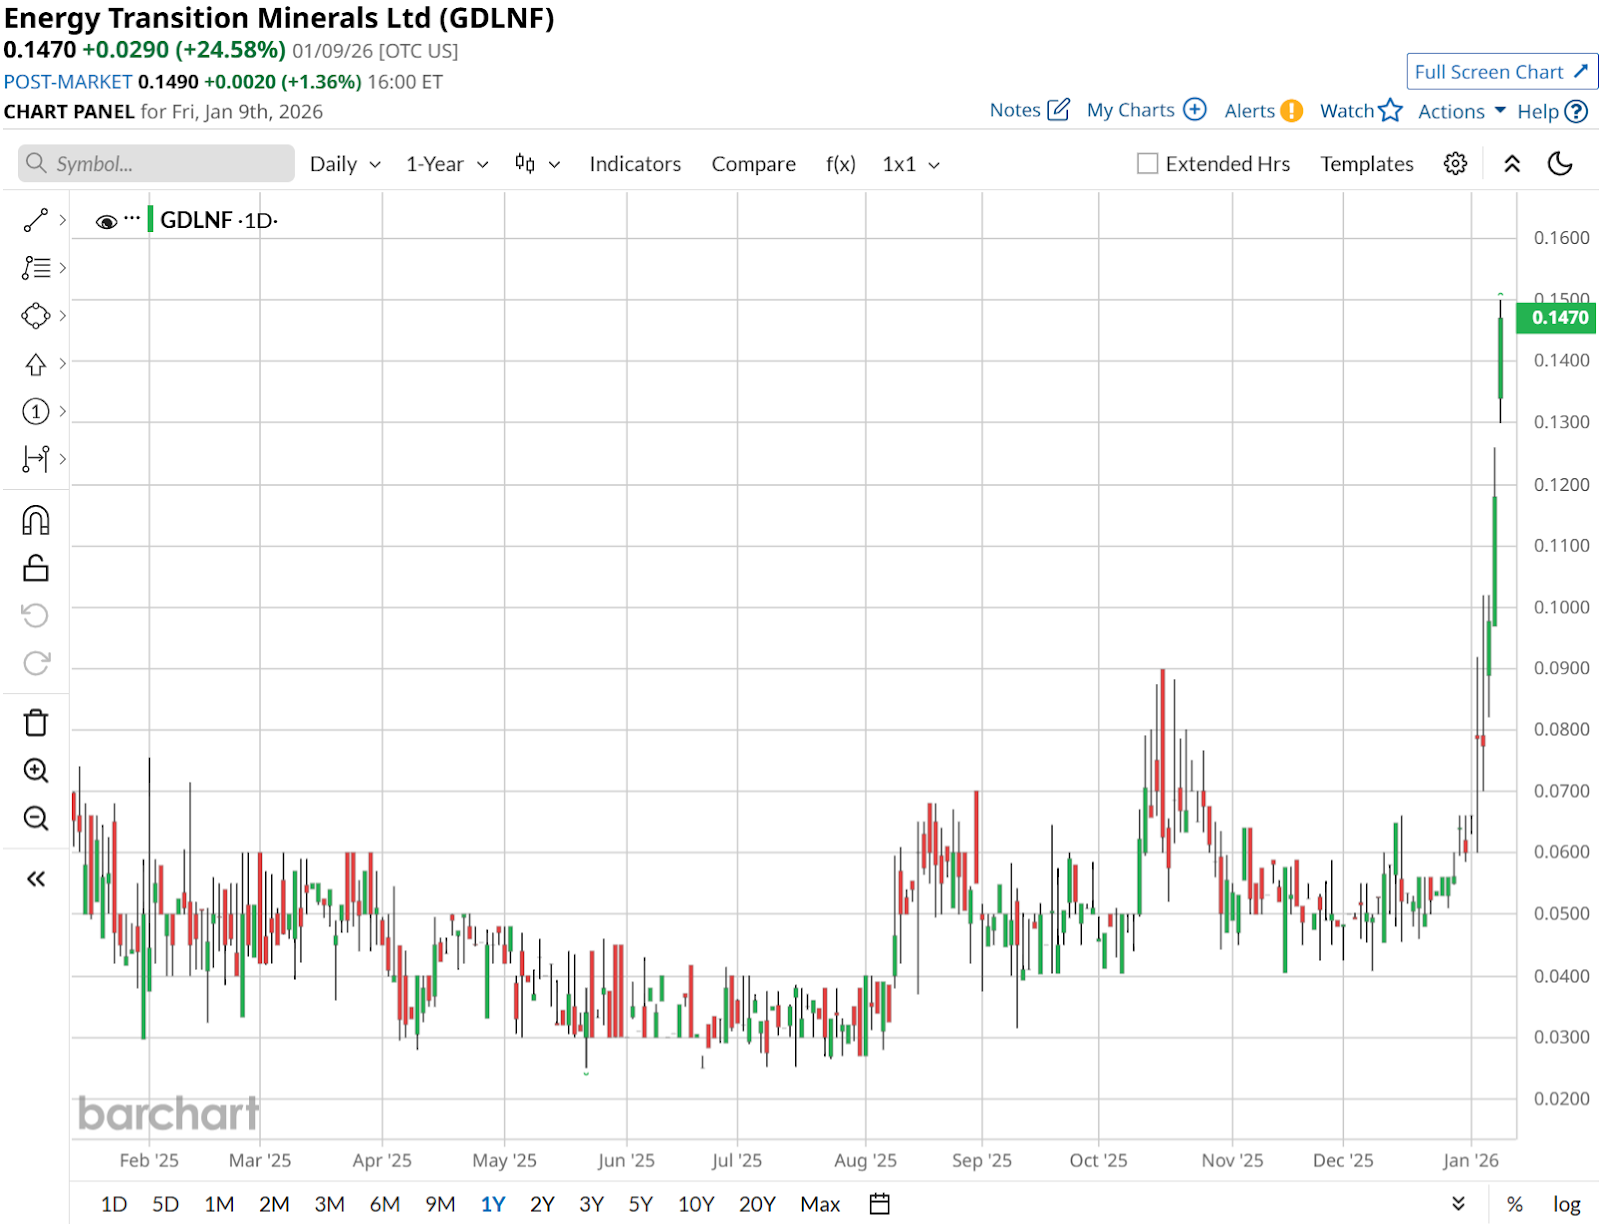Enable Extended Hrs checkbox
1600x1224 pixels.
click(1148, 164)
